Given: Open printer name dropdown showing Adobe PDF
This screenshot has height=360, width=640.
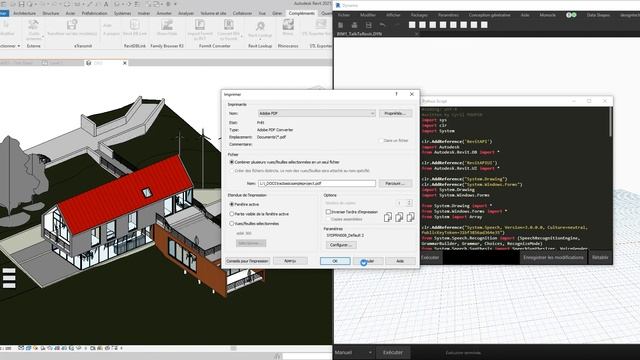Looking at the screenshot, I should pos(317,113).
